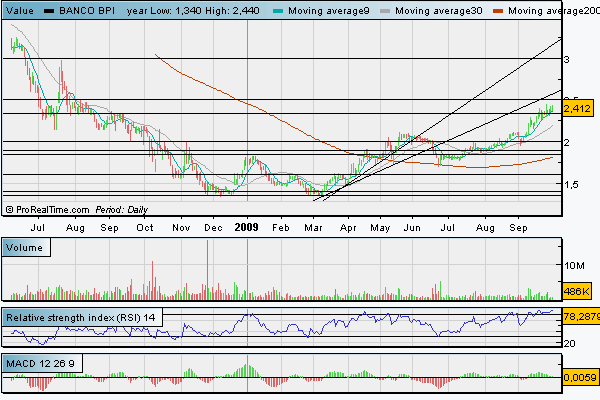Click the gray Moving average30 legend swatch
Screen dimensions: 600x400
click(x=385, y=11)
